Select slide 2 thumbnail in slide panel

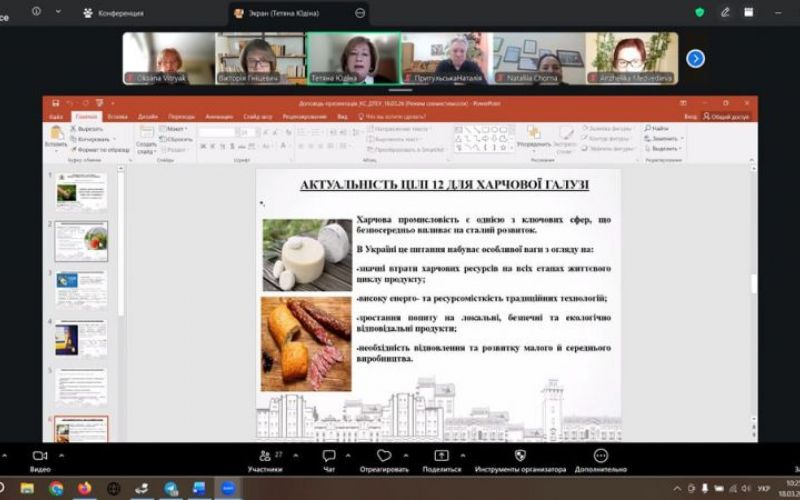click(81, 241)
